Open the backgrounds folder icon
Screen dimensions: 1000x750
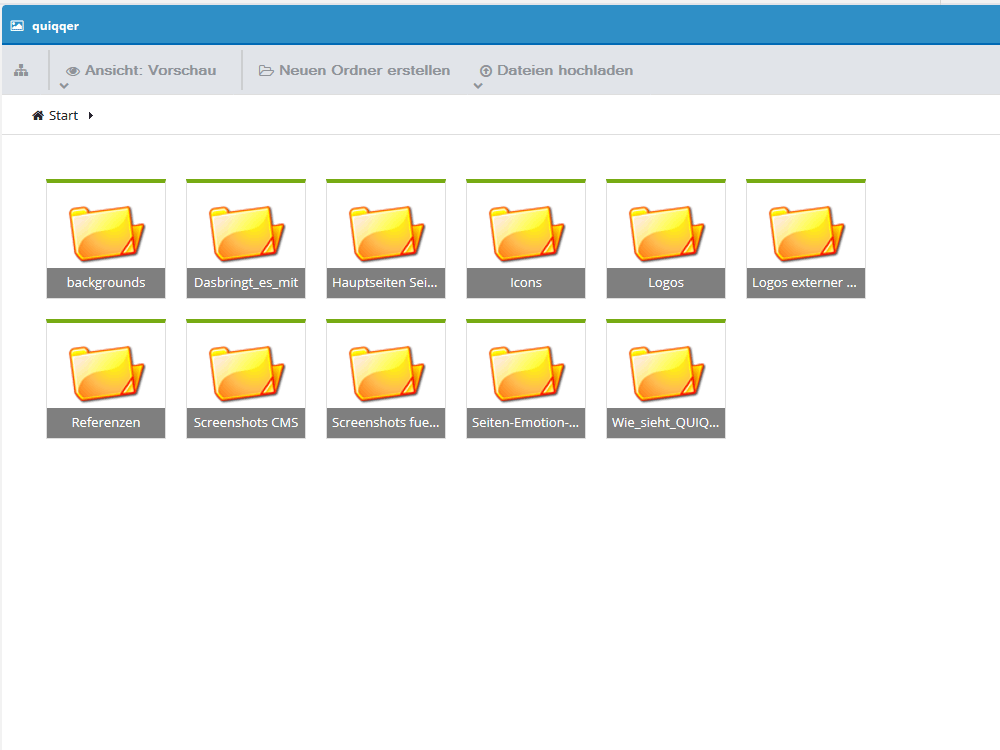click(107, 233)
